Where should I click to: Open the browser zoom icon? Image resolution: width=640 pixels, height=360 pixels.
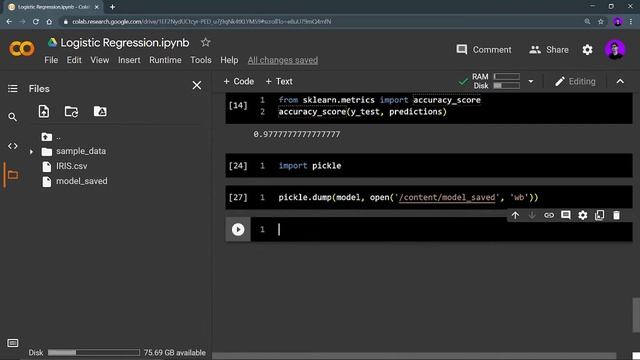[587, 22]
